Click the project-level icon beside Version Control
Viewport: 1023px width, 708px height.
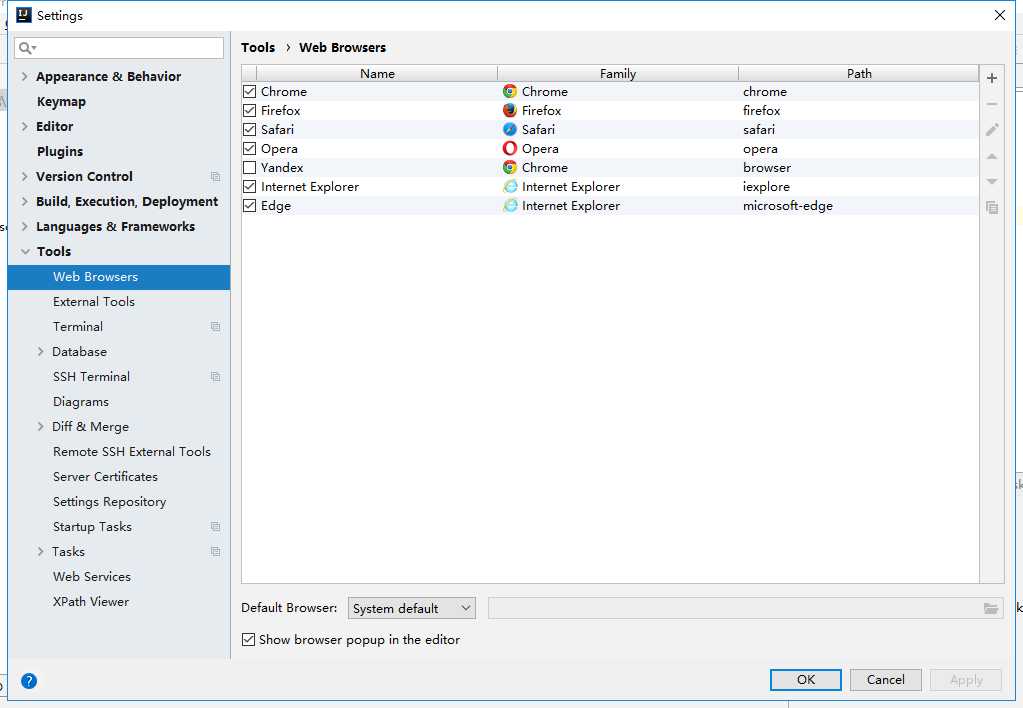coord(215,177)
